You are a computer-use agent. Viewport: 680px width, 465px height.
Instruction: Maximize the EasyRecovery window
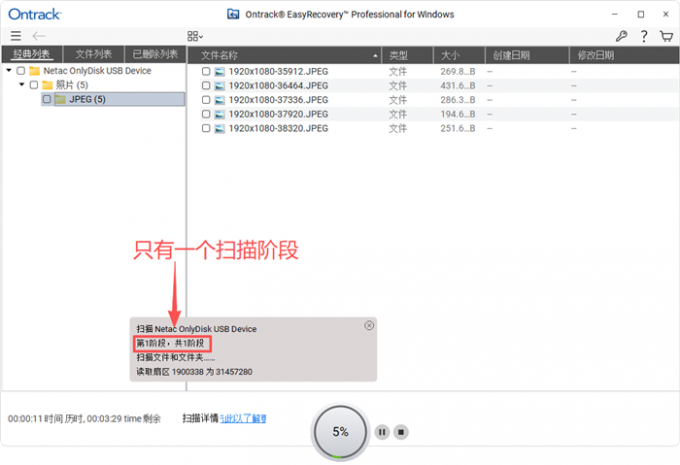pyautogui.click(x=641, y=14)
